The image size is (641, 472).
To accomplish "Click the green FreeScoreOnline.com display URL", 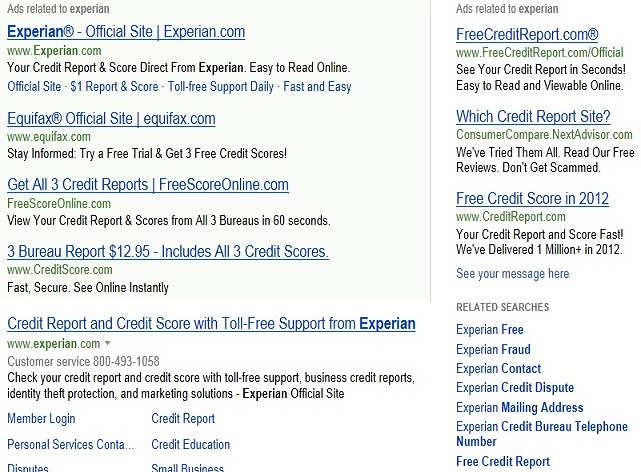I will (59, 203).
